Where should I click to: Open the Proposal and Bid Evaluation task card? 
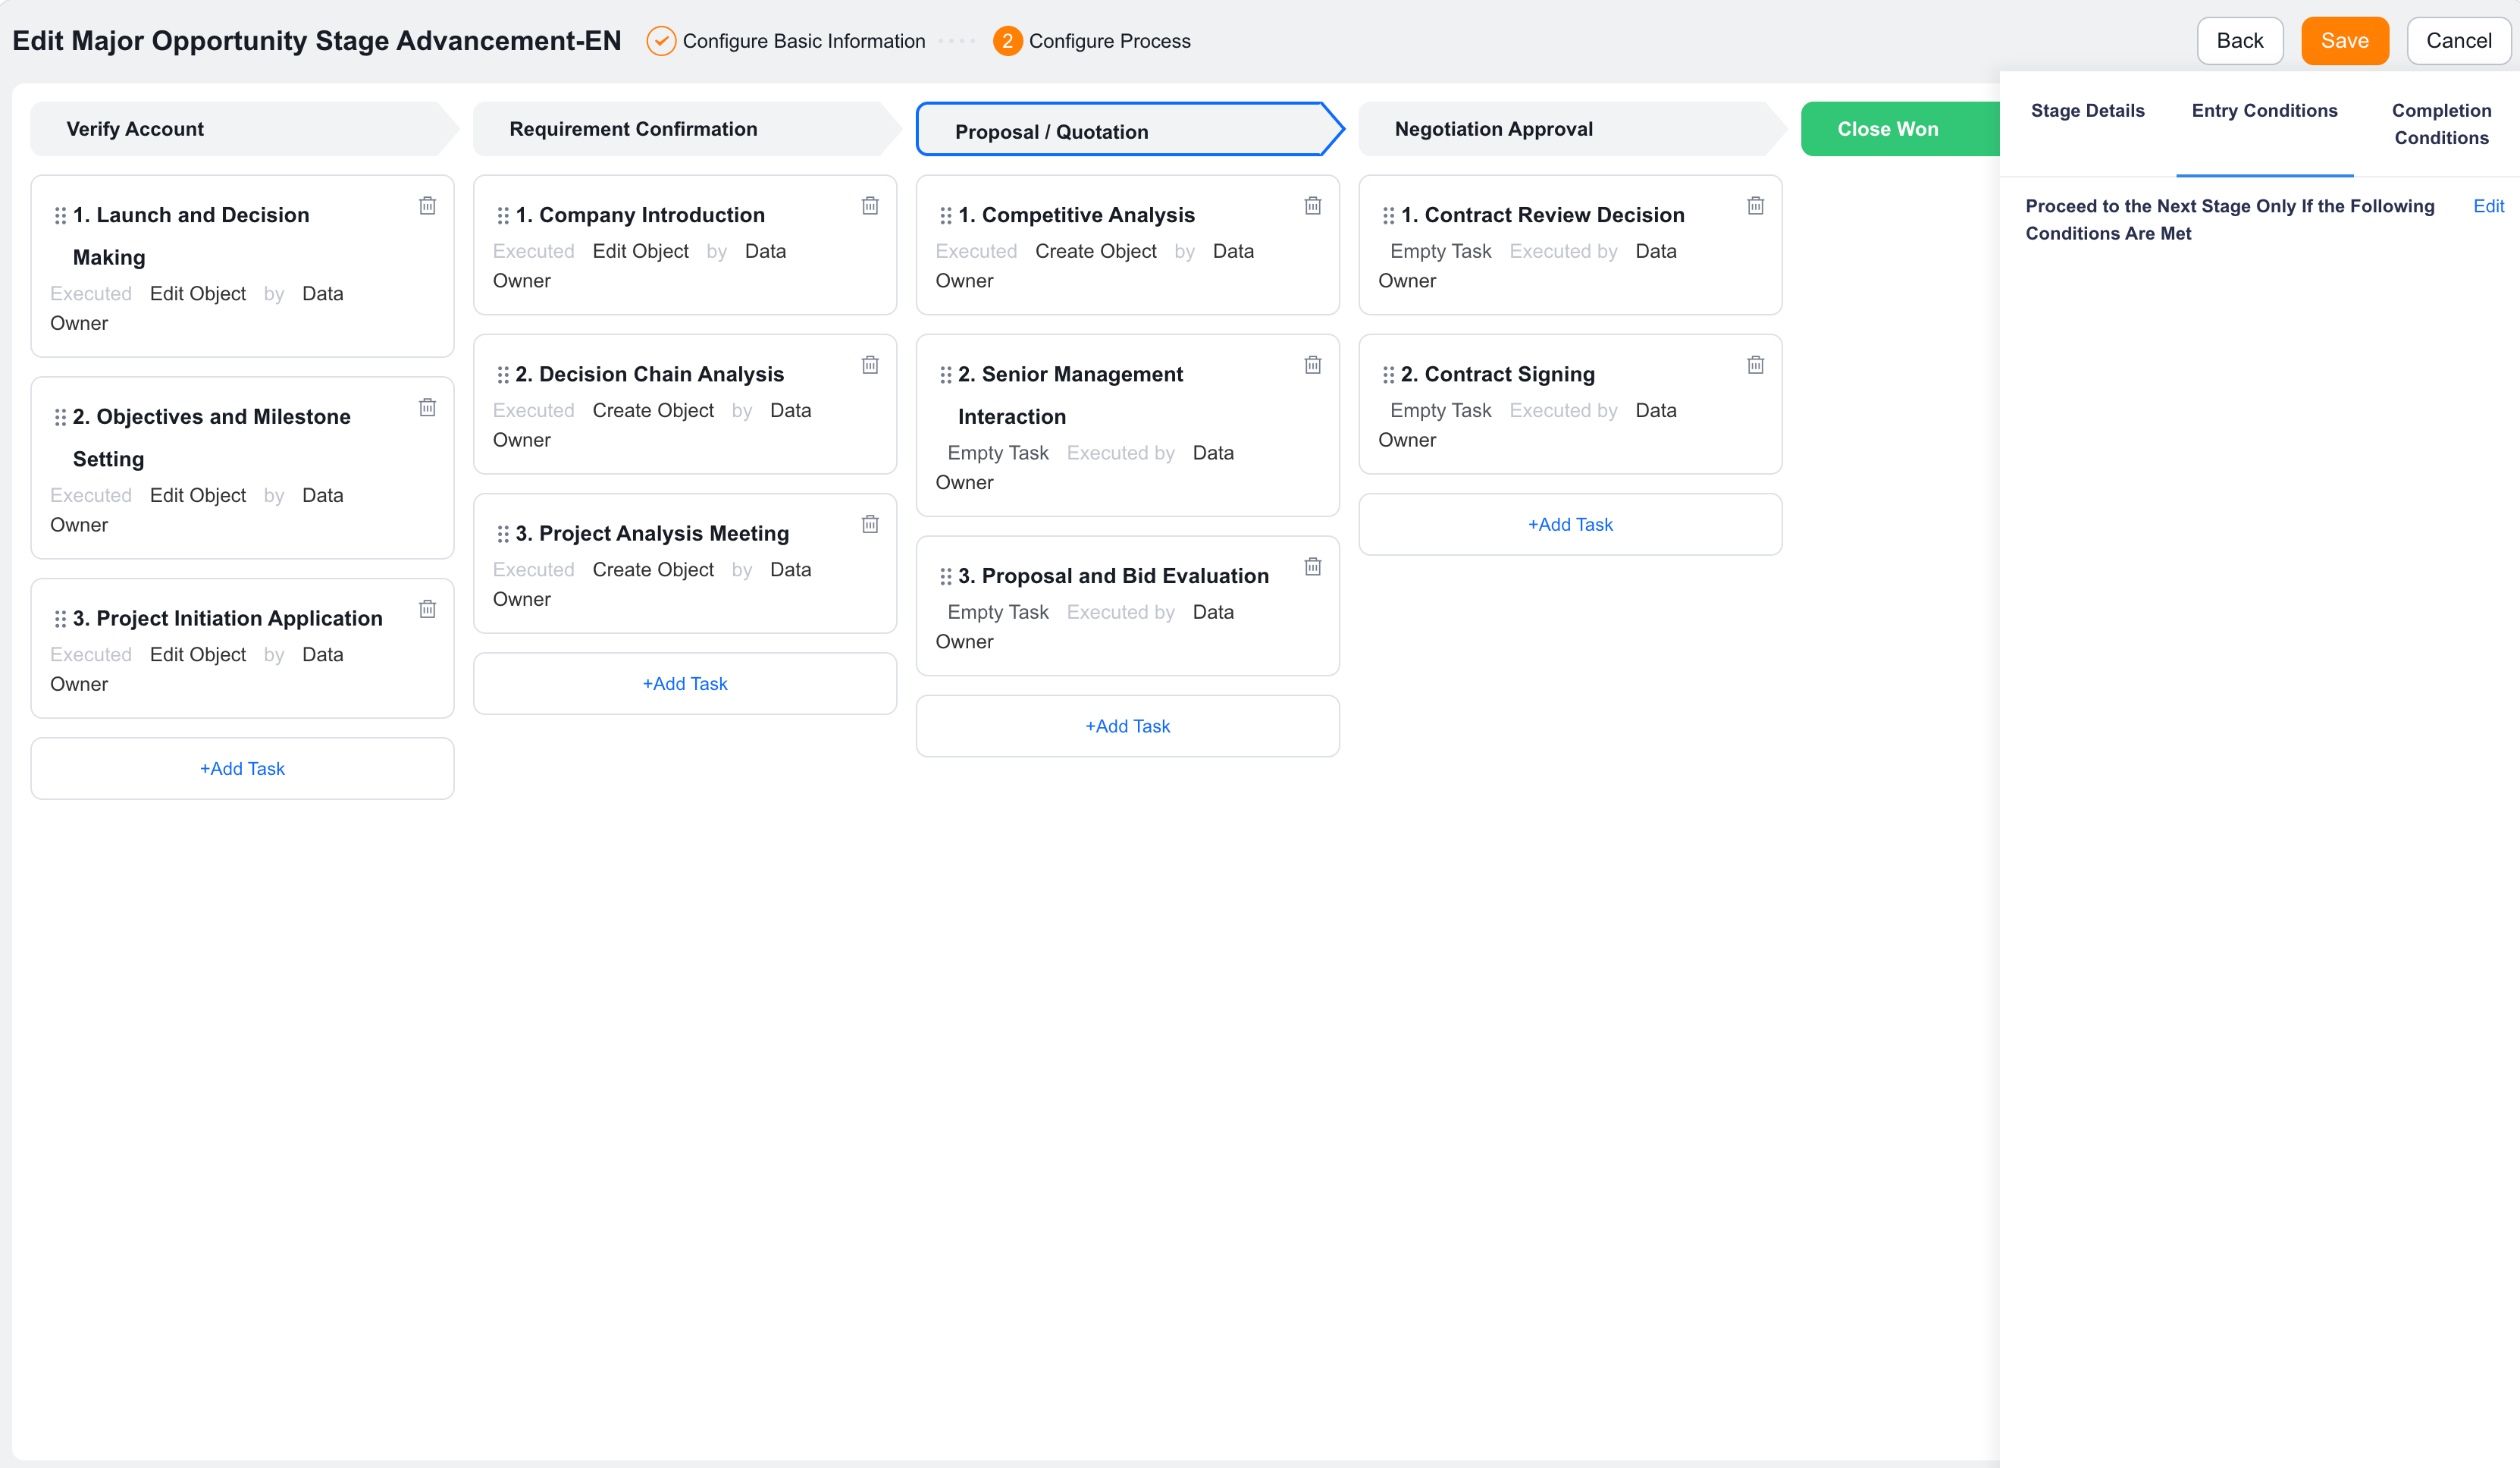[1128, 606]
